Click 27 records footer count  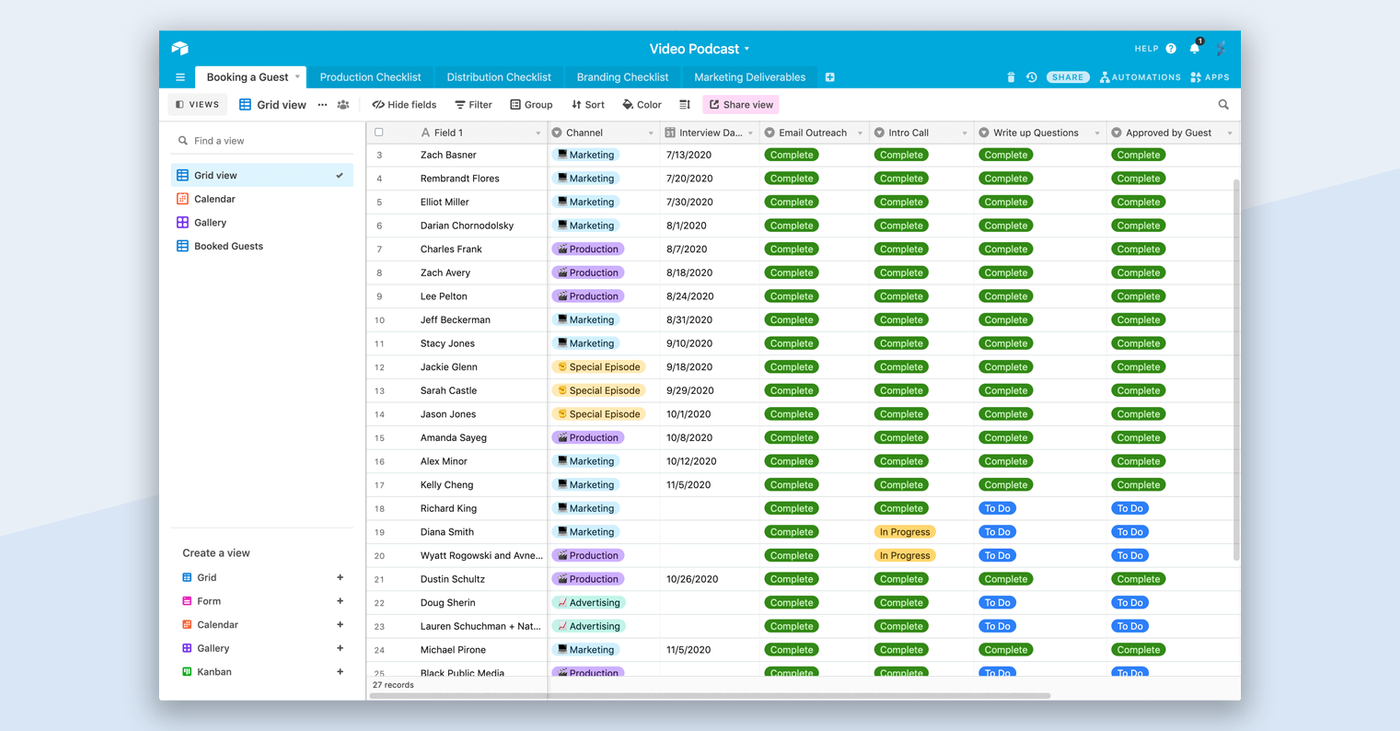[x=393, y=685]
